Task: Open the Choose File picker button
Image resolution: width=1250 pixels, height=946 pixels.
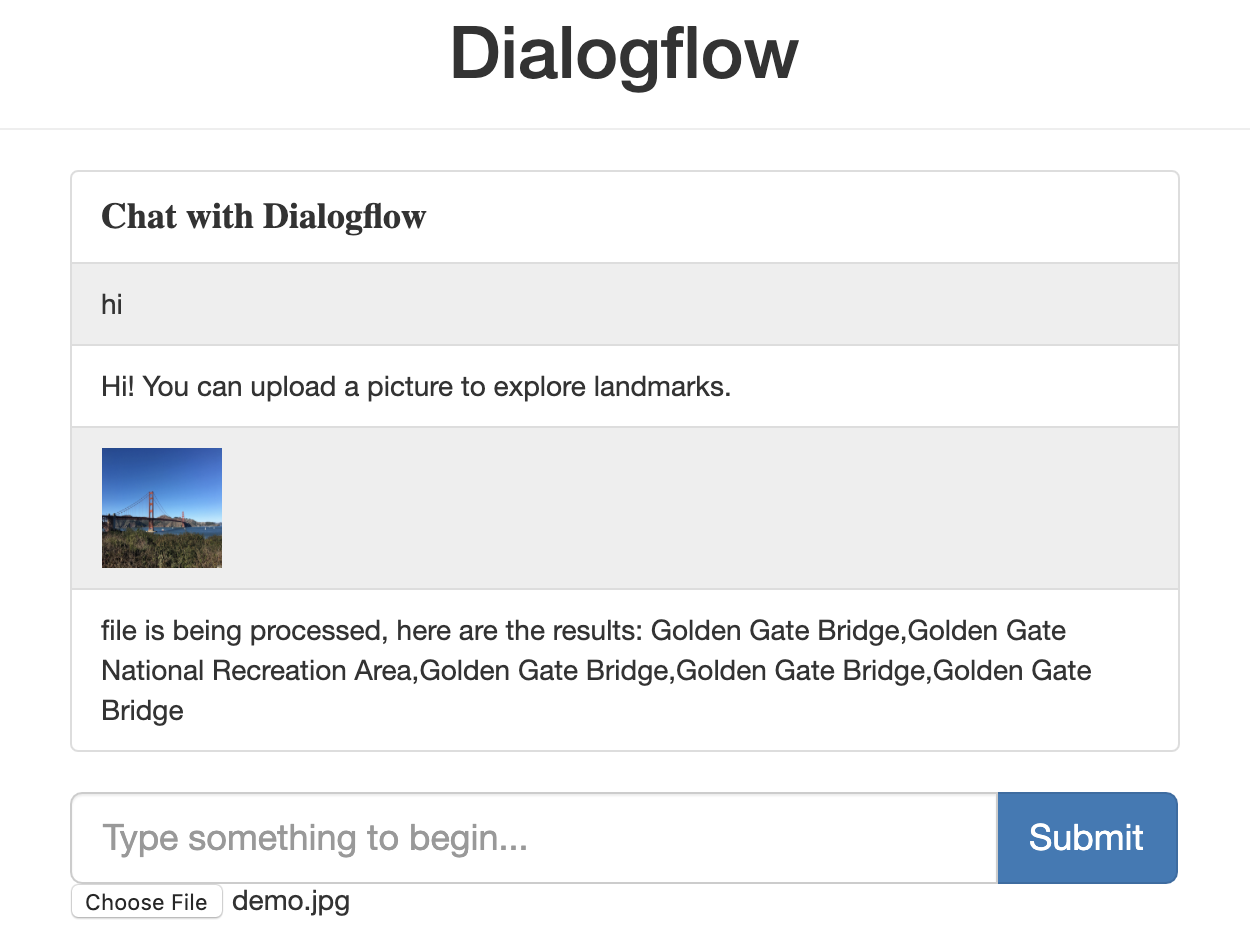Action: pos(147,902)
